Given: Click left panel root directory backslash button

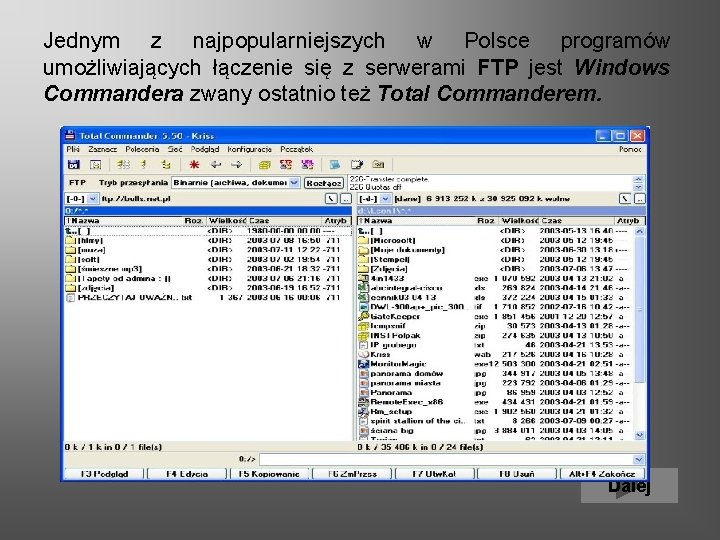Looking at the screenshot, I should pyautogui.click(x=331, y=199).
